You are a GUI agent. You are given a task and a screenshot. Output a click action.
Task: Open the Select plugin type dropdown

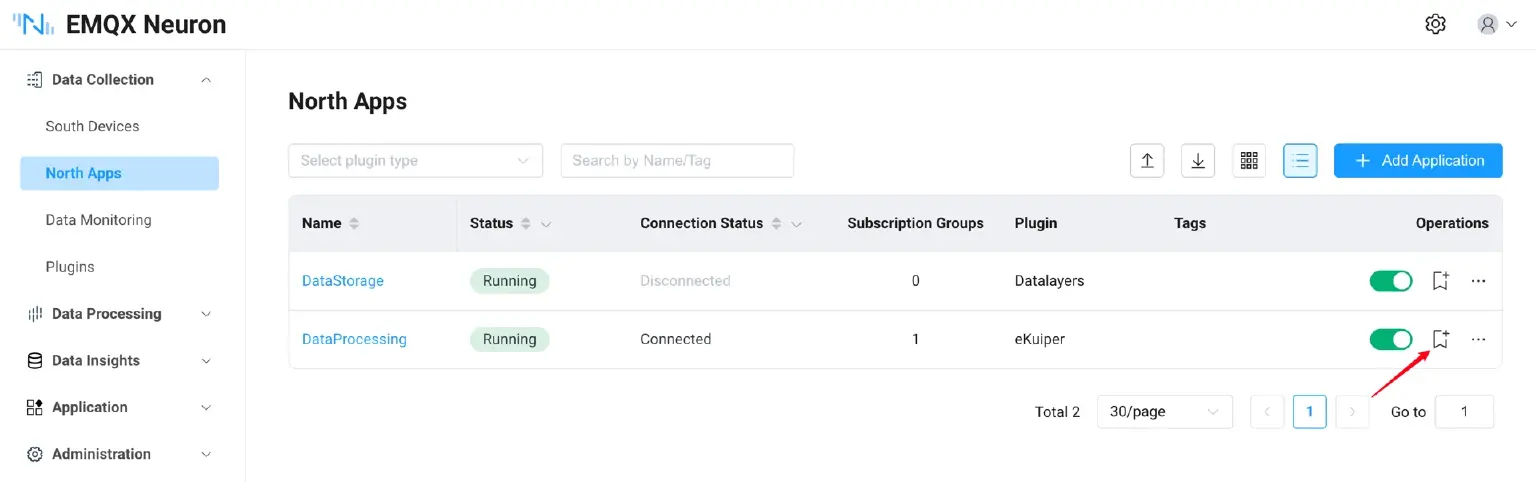tap(415, 160)
